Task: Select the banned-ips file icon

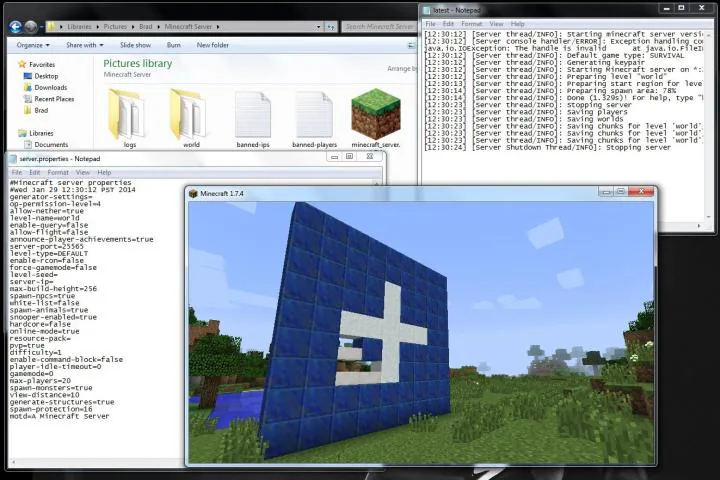Action: 253,114
